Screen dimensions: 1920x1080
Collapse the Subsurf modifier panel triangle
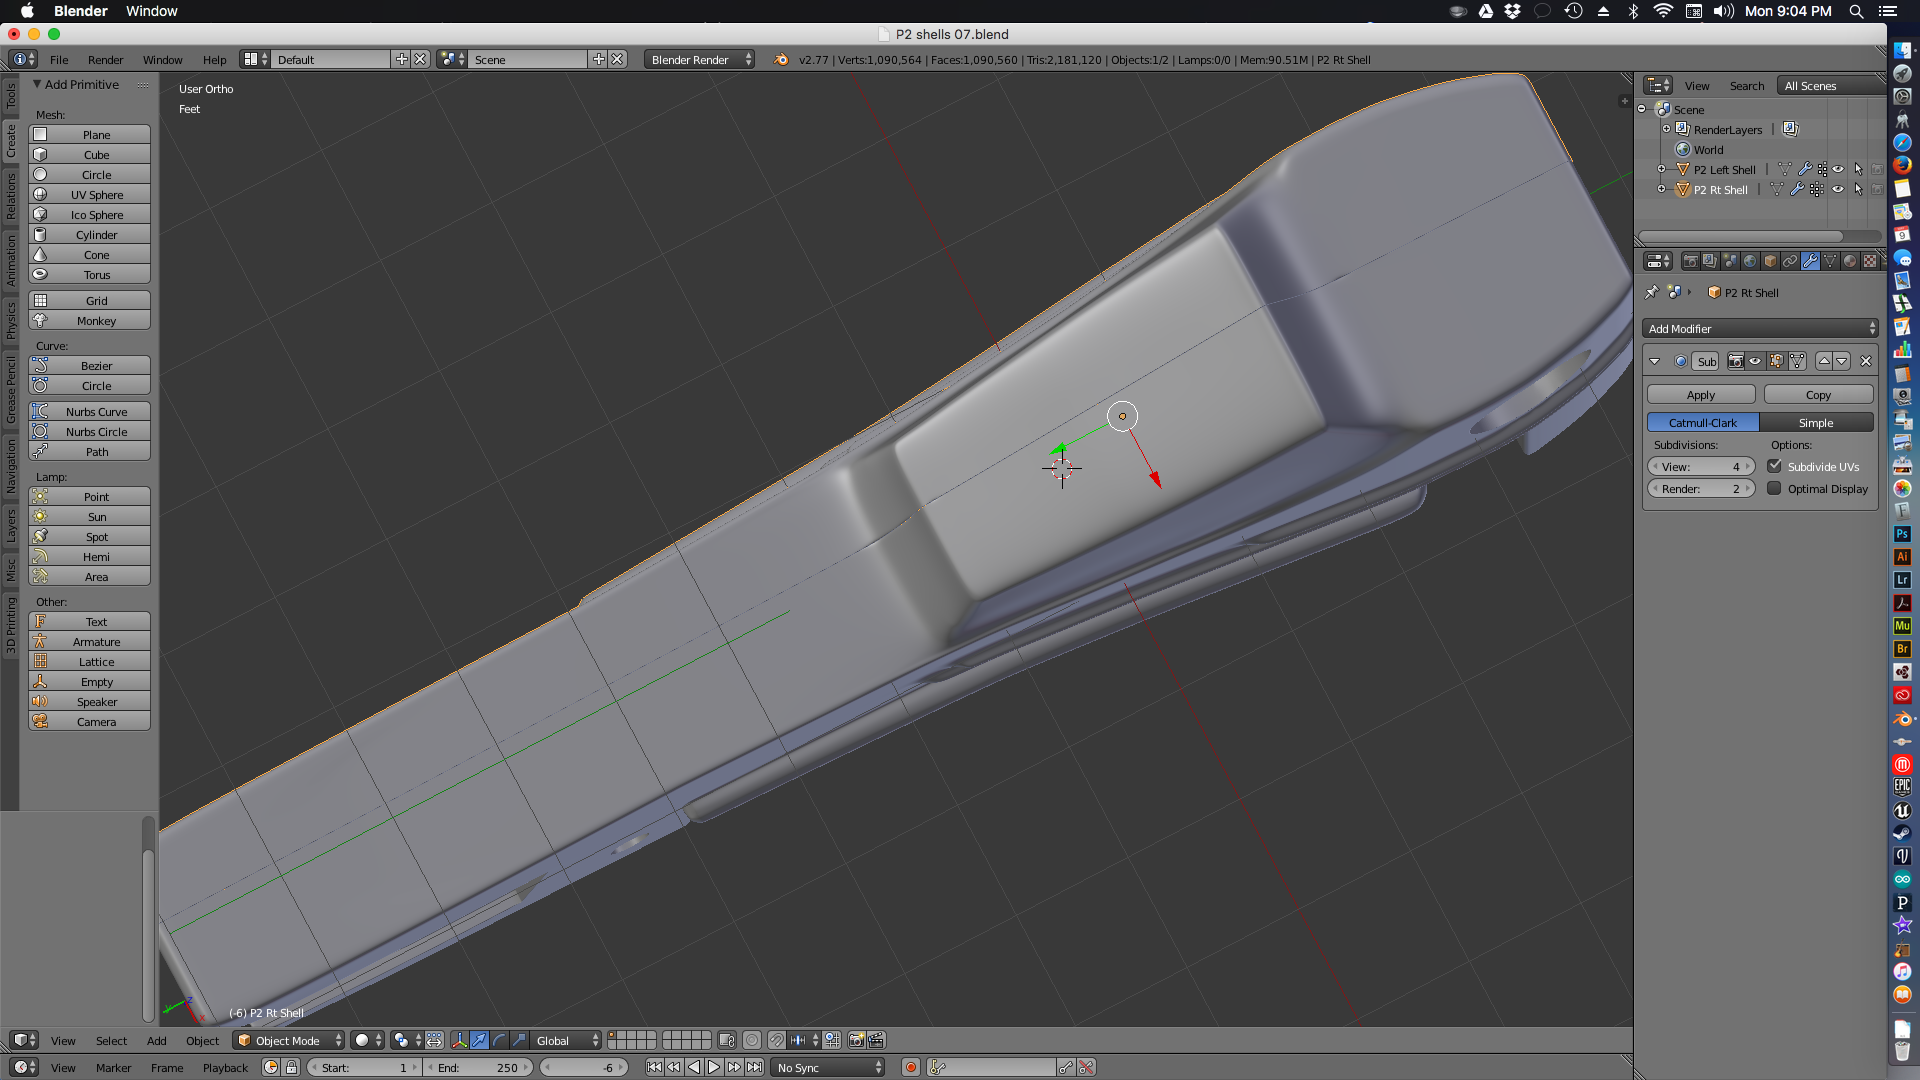(x=1655, y=361)
